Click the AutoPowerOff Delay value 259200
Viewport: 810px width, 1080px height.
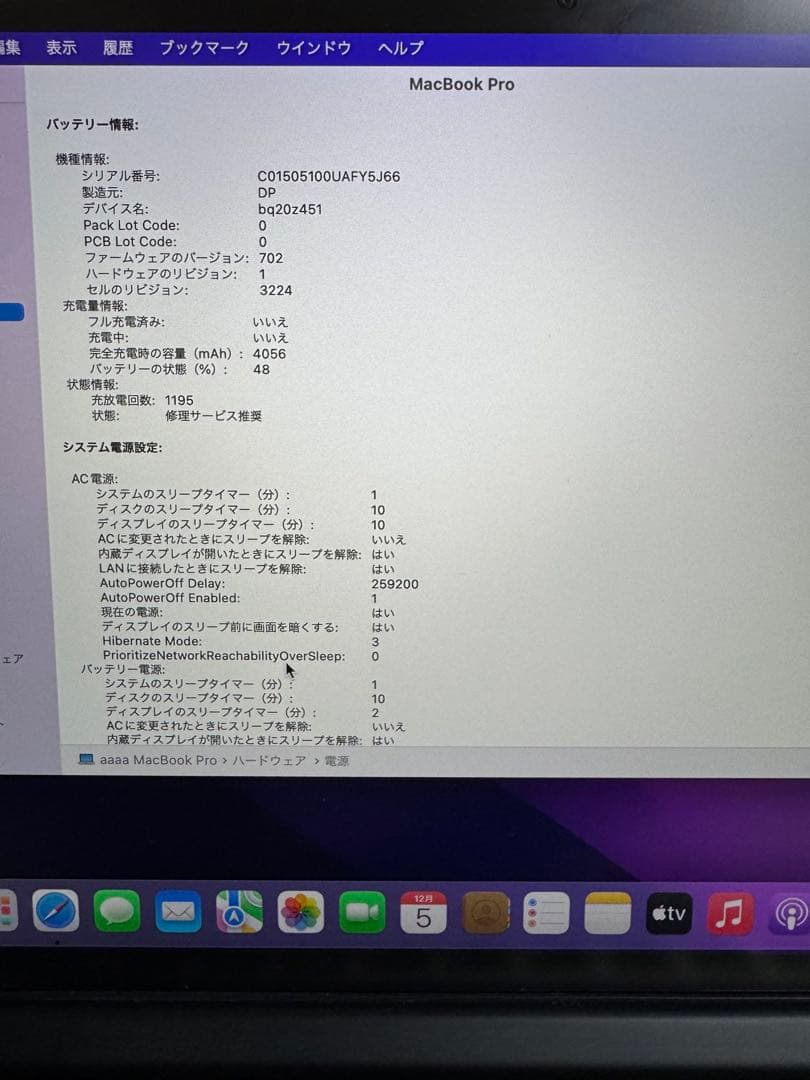tap(395, 584)
